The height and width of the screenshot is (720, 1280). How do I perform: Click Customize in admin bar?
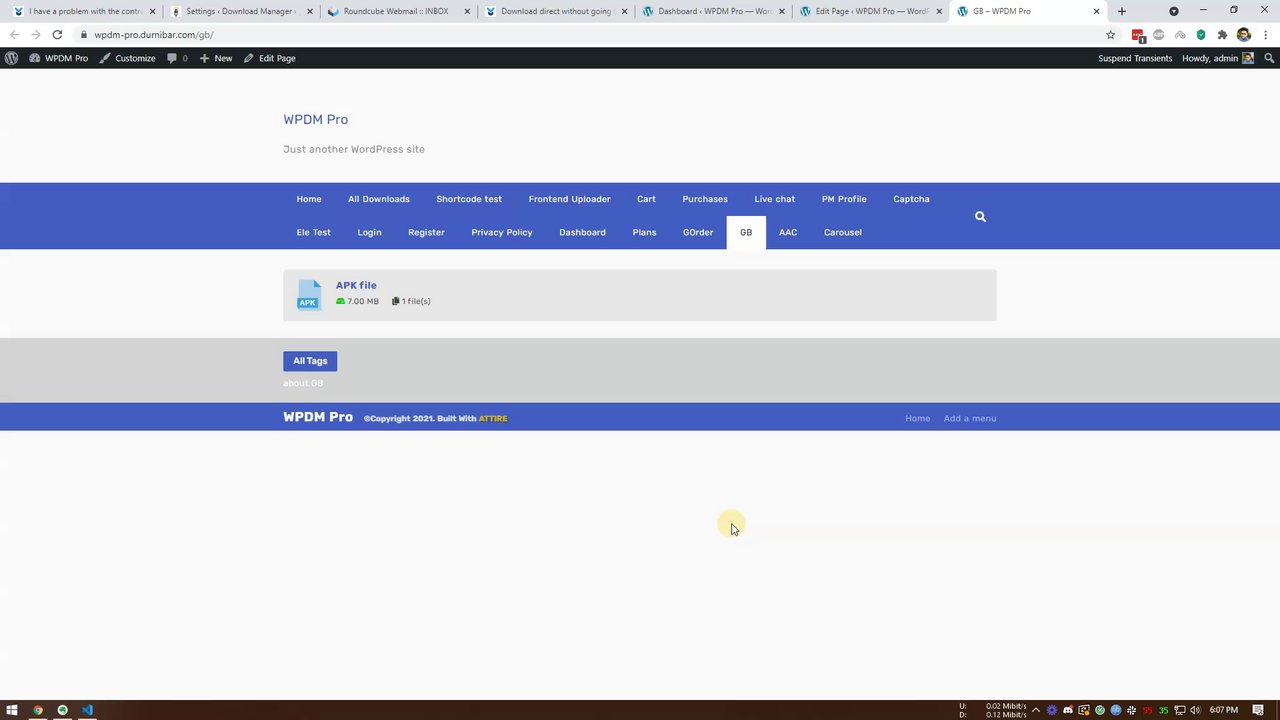click(127, 58)
